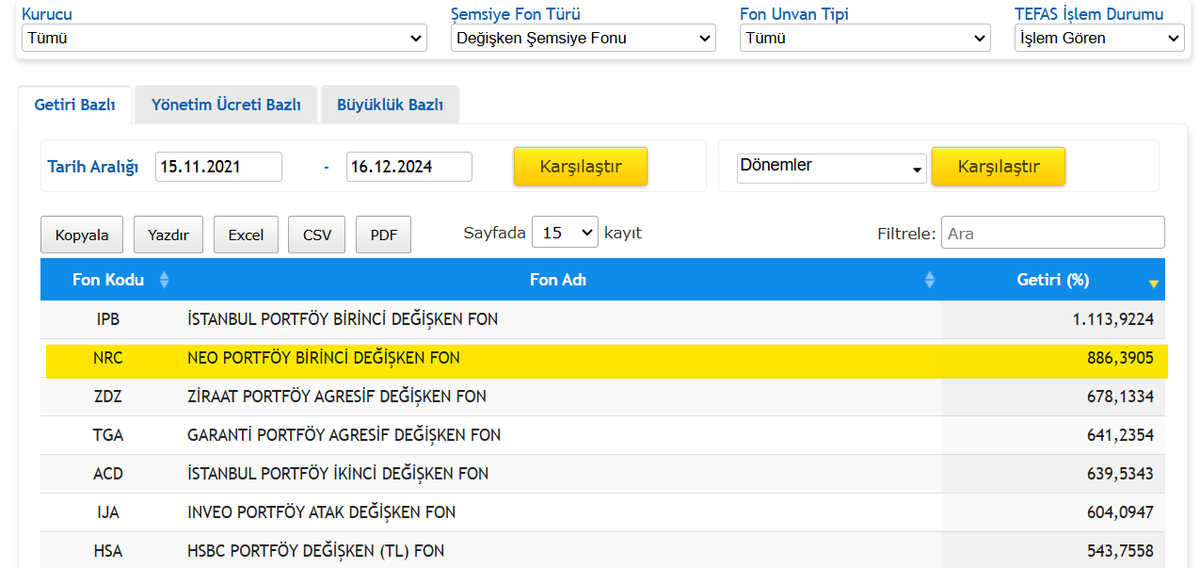Select fund code IPB
The height and width of the screenshot is (568, 1200).
[108, 319]
